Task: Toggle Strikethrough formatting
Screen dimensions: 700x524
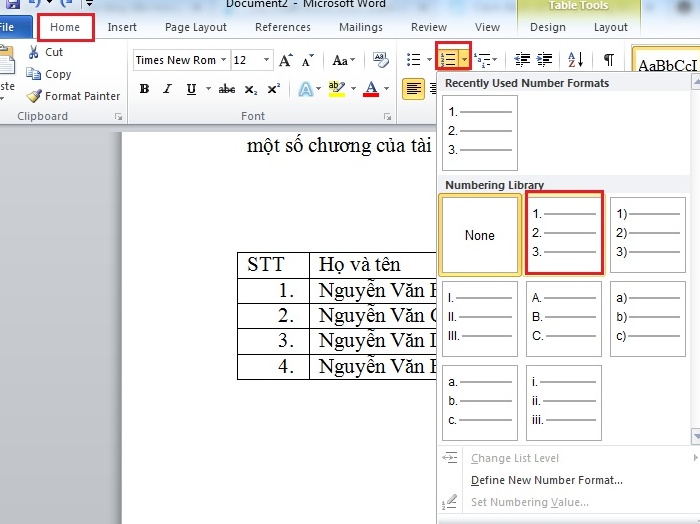Action: click(x=227, y=89)
